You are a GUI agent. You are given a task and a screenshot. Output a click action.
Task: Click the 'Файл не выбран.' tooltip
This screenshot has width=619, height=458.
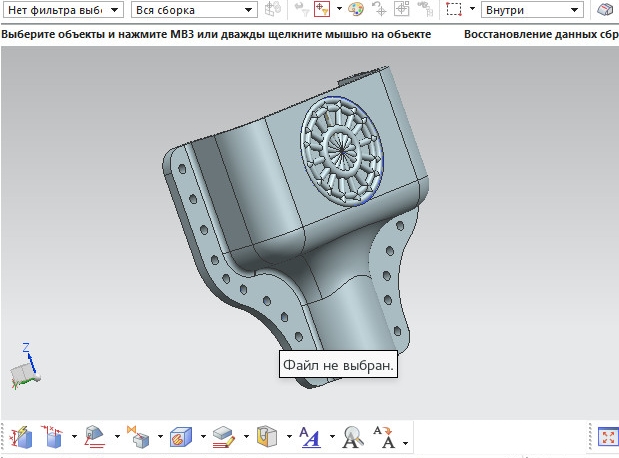(x=339, y=365)
